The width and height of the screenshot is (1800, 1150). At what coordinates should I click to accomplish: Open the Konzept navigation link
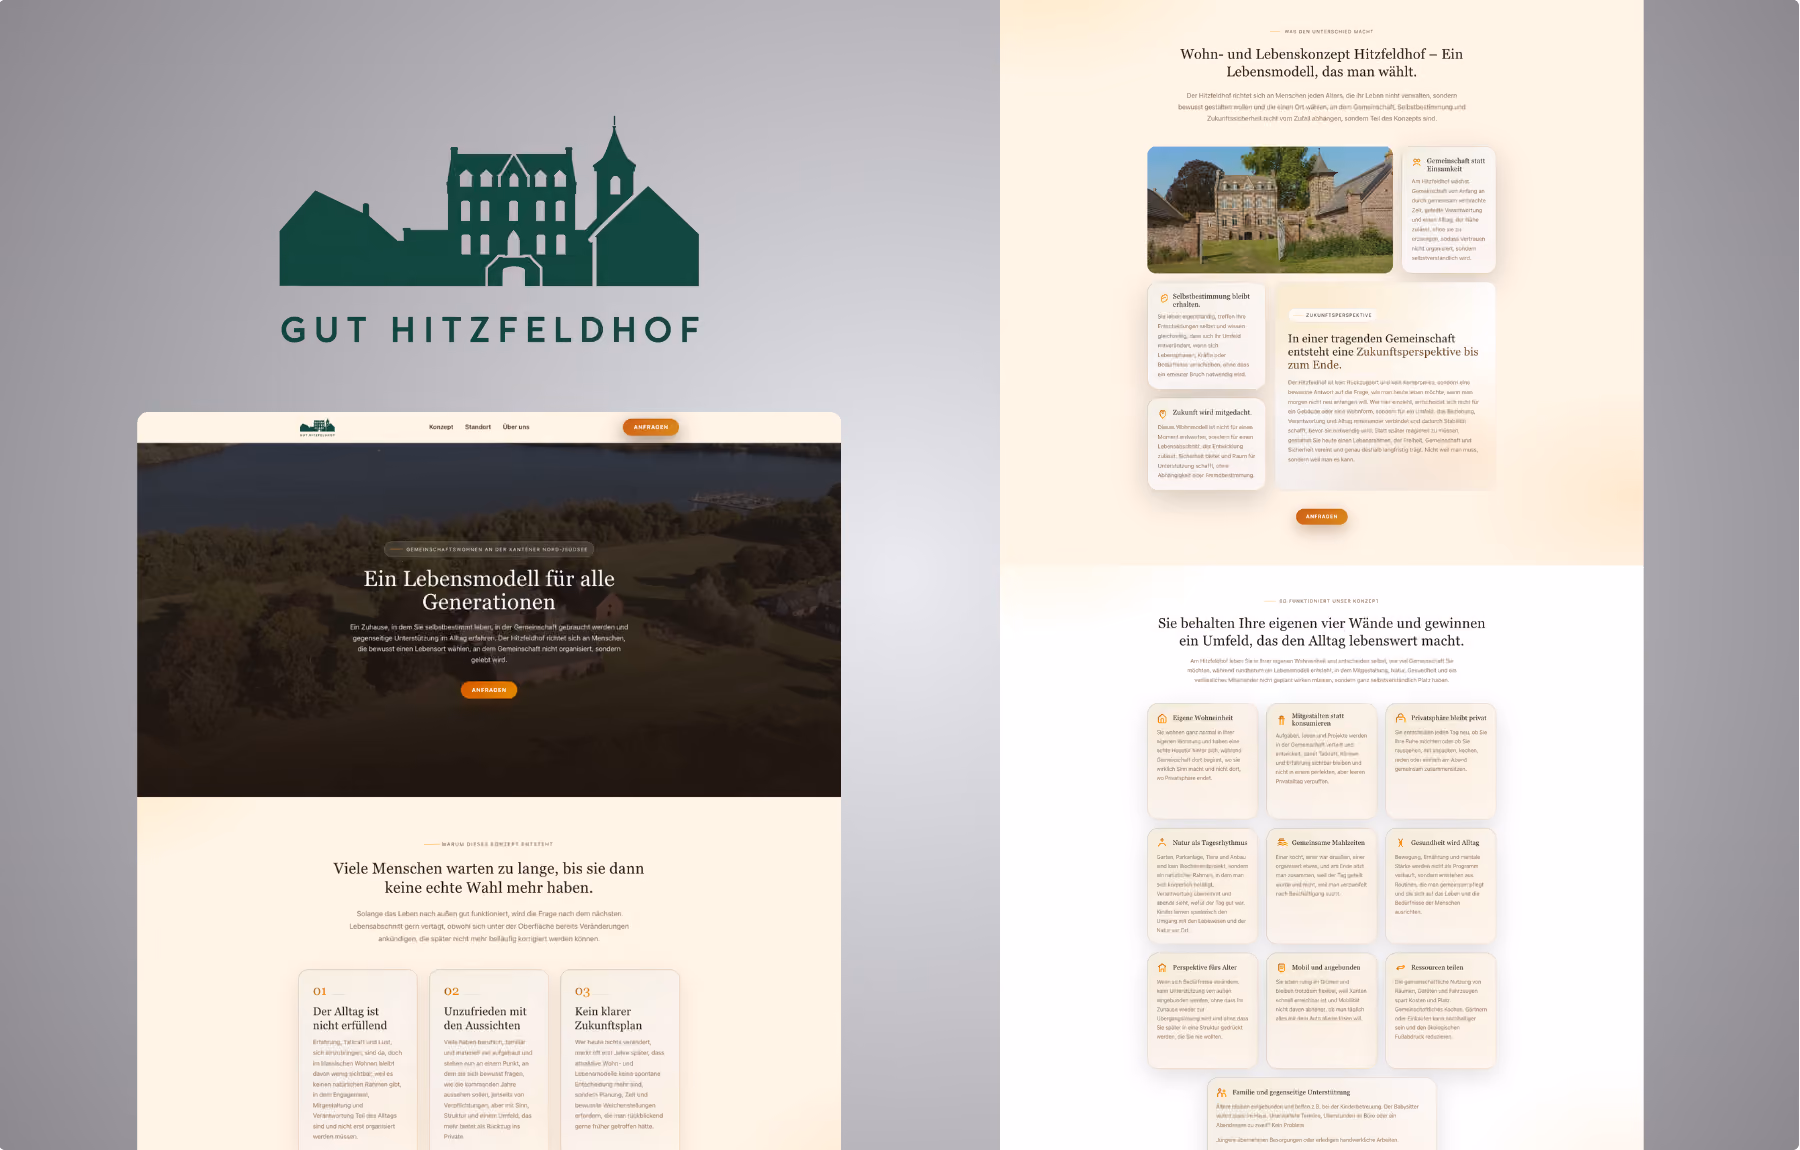click(441, 427)
